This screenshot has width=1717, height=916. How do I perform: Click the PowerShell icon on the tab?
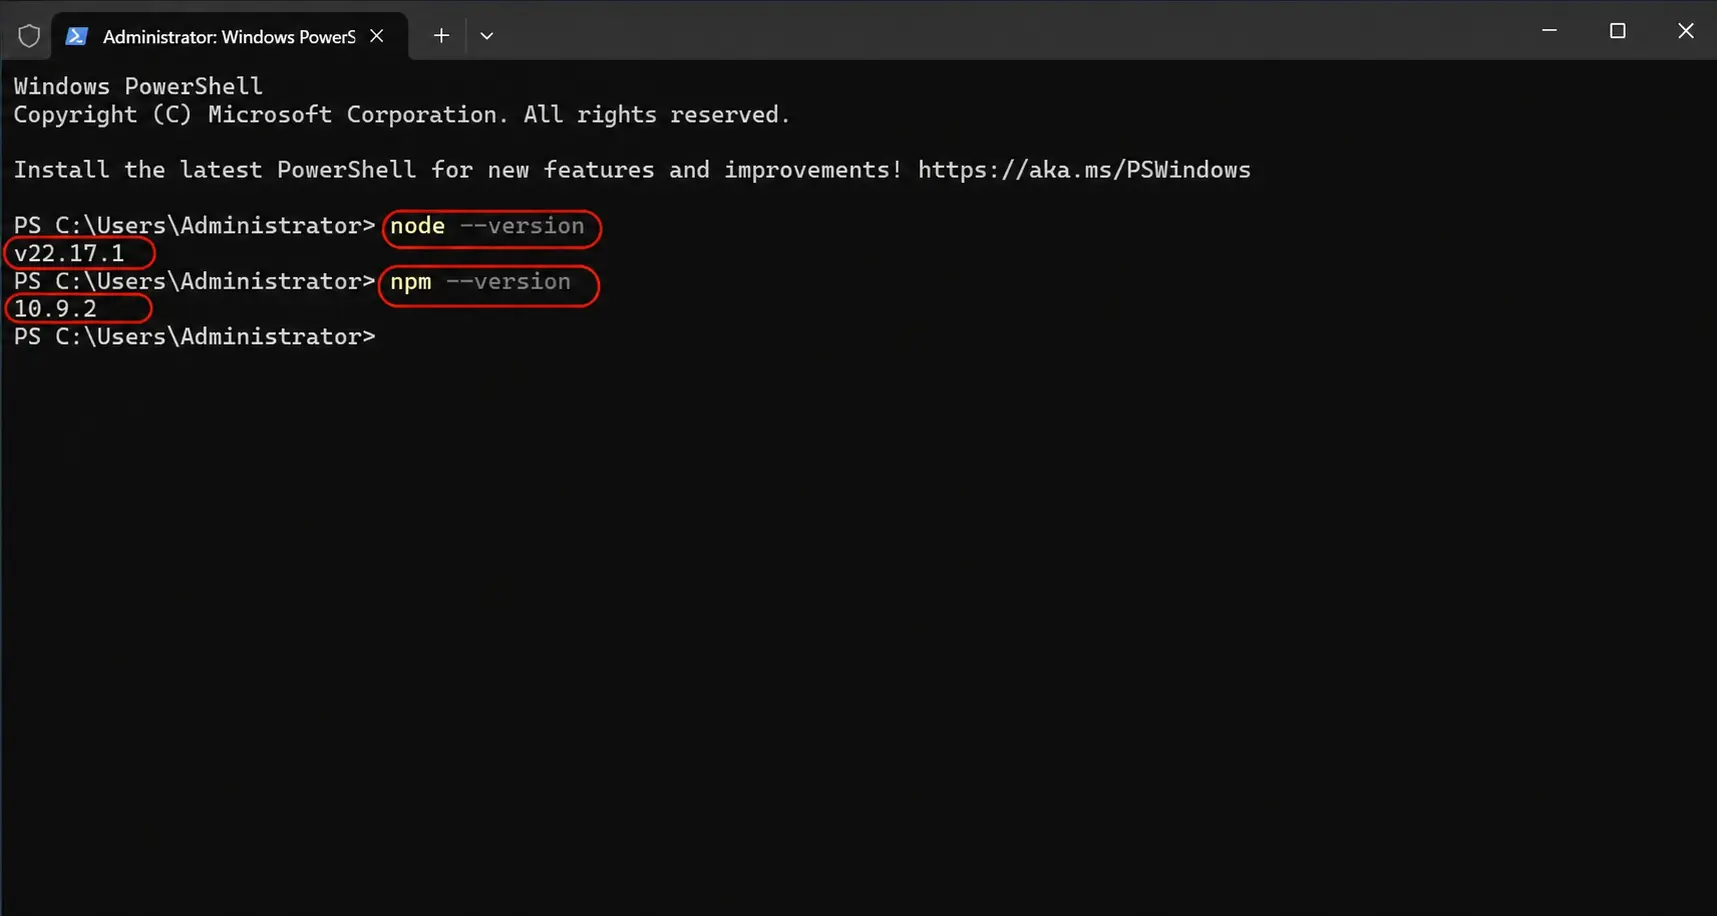pos(76,36)
